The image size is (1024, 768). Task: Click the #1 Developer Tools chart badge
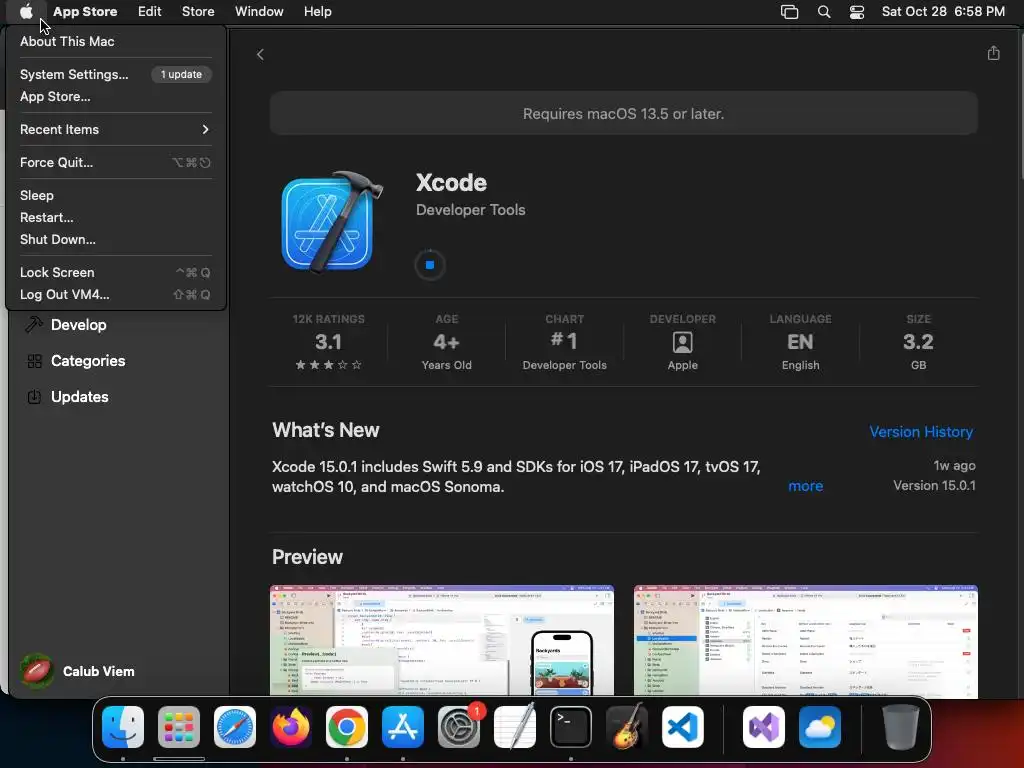(564, 342)
